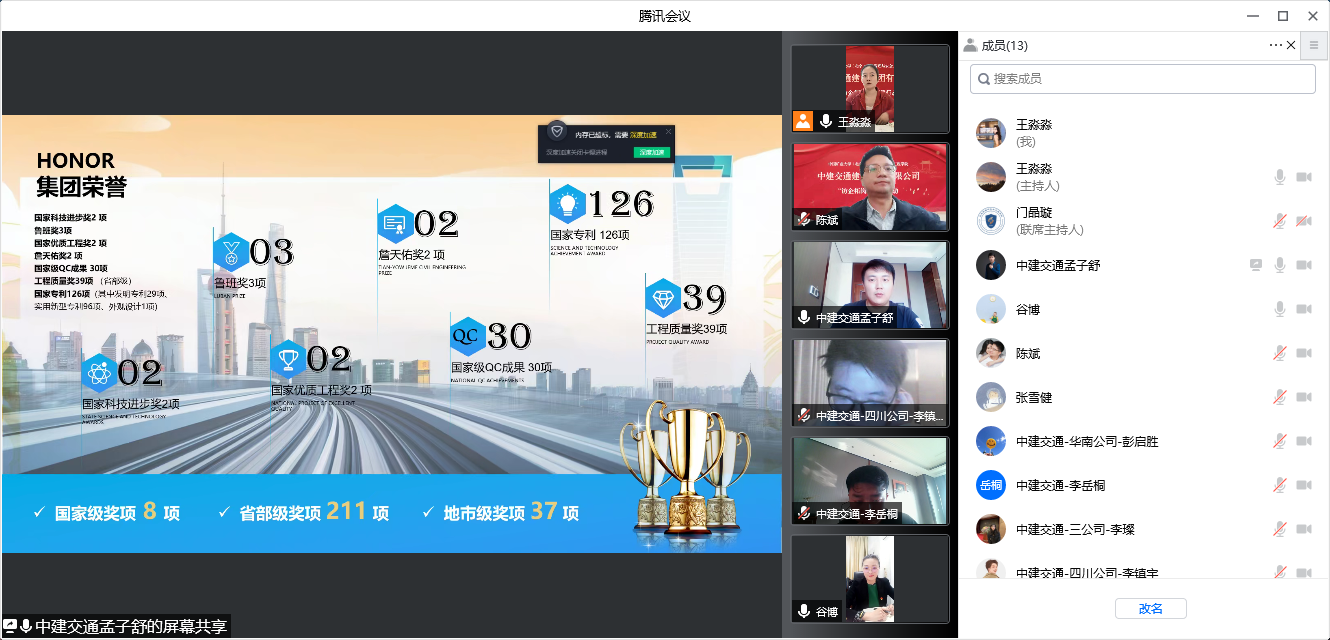Toggle disabled camera for 门晶璇
Image resolution: width=1330 pixels, height=640 pixels.
coord(1303,221)
